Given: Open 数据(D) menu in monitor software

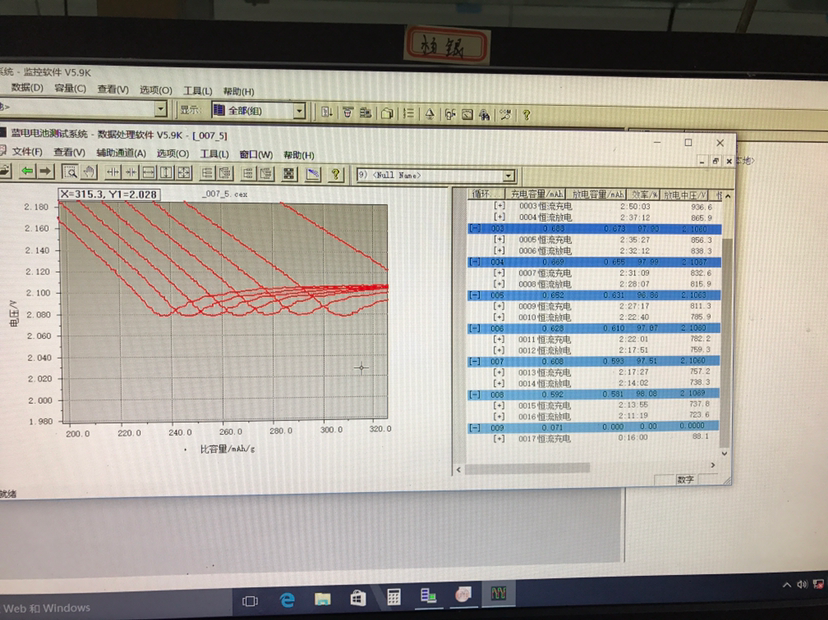Looking at the screenshot, I should (27, 87).
